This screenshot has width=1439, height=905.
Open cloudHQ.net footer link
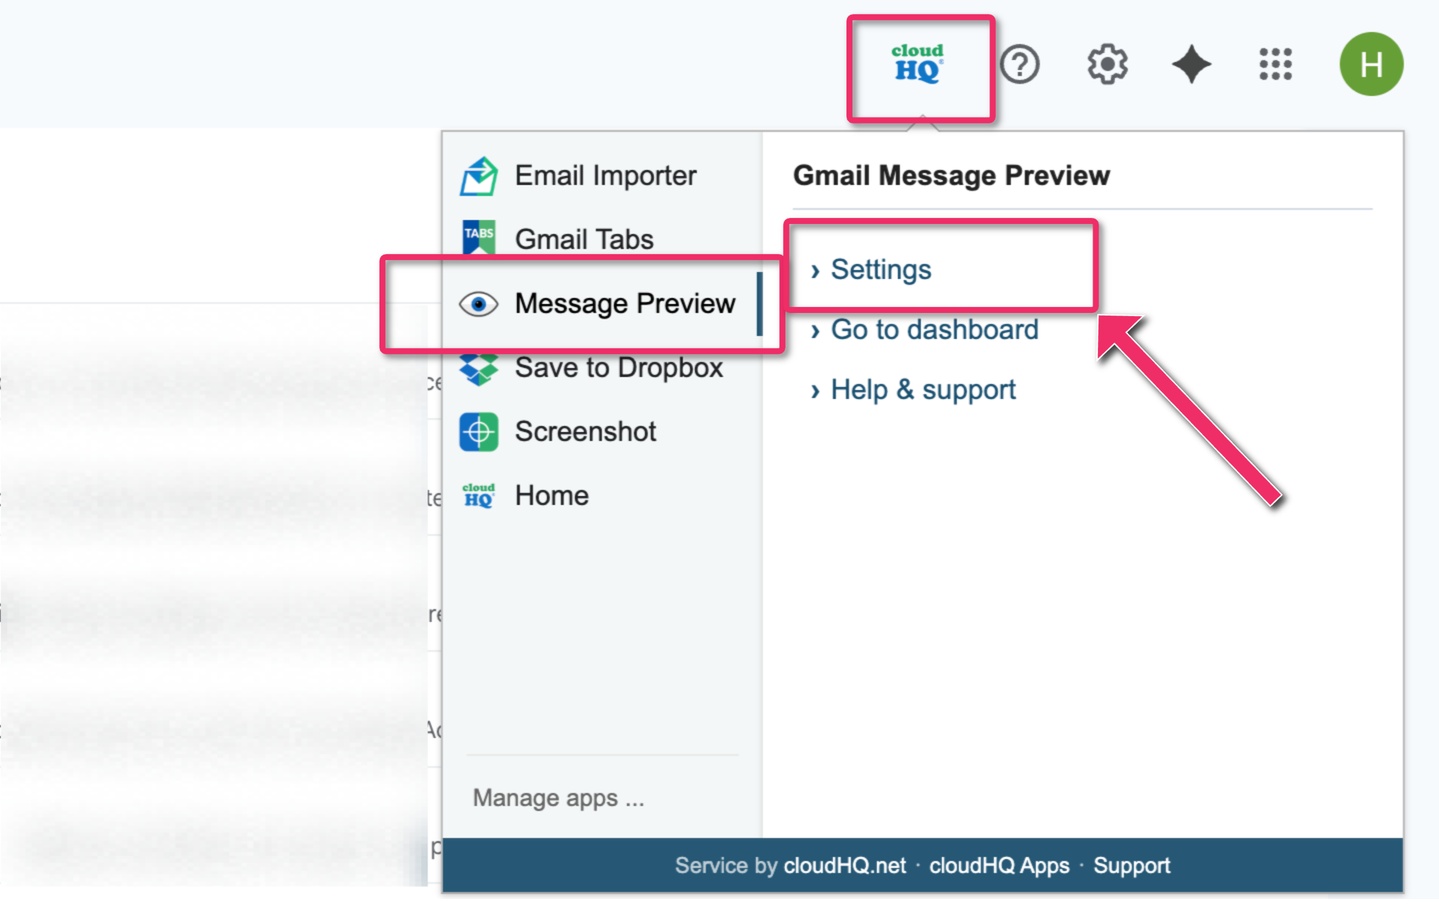[x=845, y=866]
